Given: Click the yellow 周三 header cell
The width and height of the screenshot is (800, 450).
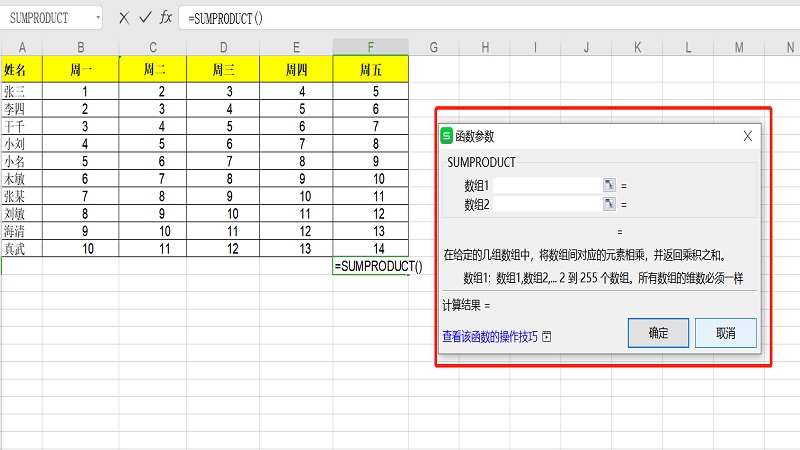Looking at the screenshot, I should (x=224, y=69).
